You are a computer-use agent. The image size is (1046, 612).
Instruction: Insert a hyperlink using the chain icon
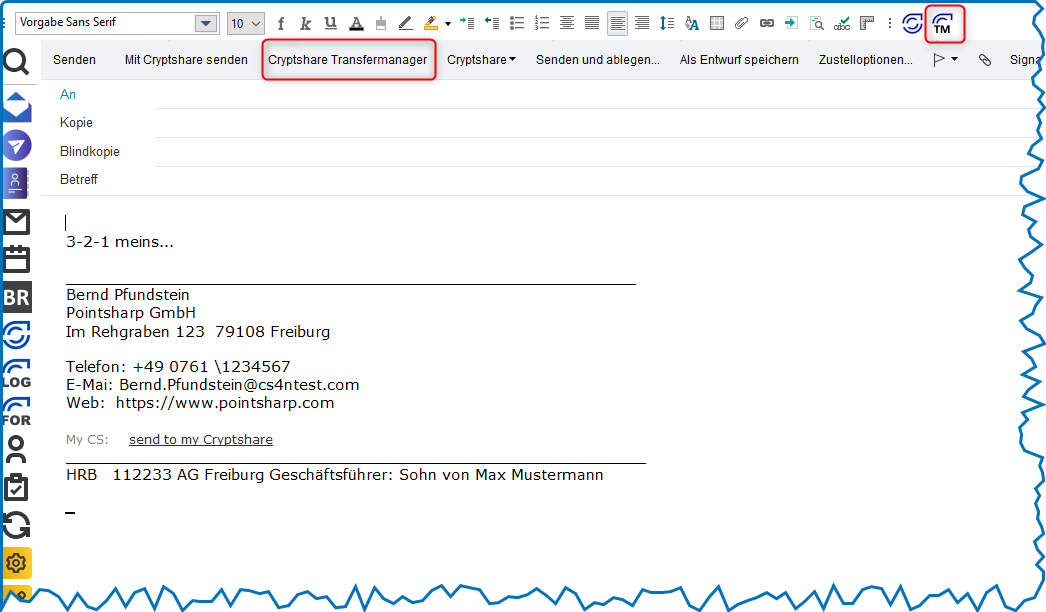[x=766, y=23]
